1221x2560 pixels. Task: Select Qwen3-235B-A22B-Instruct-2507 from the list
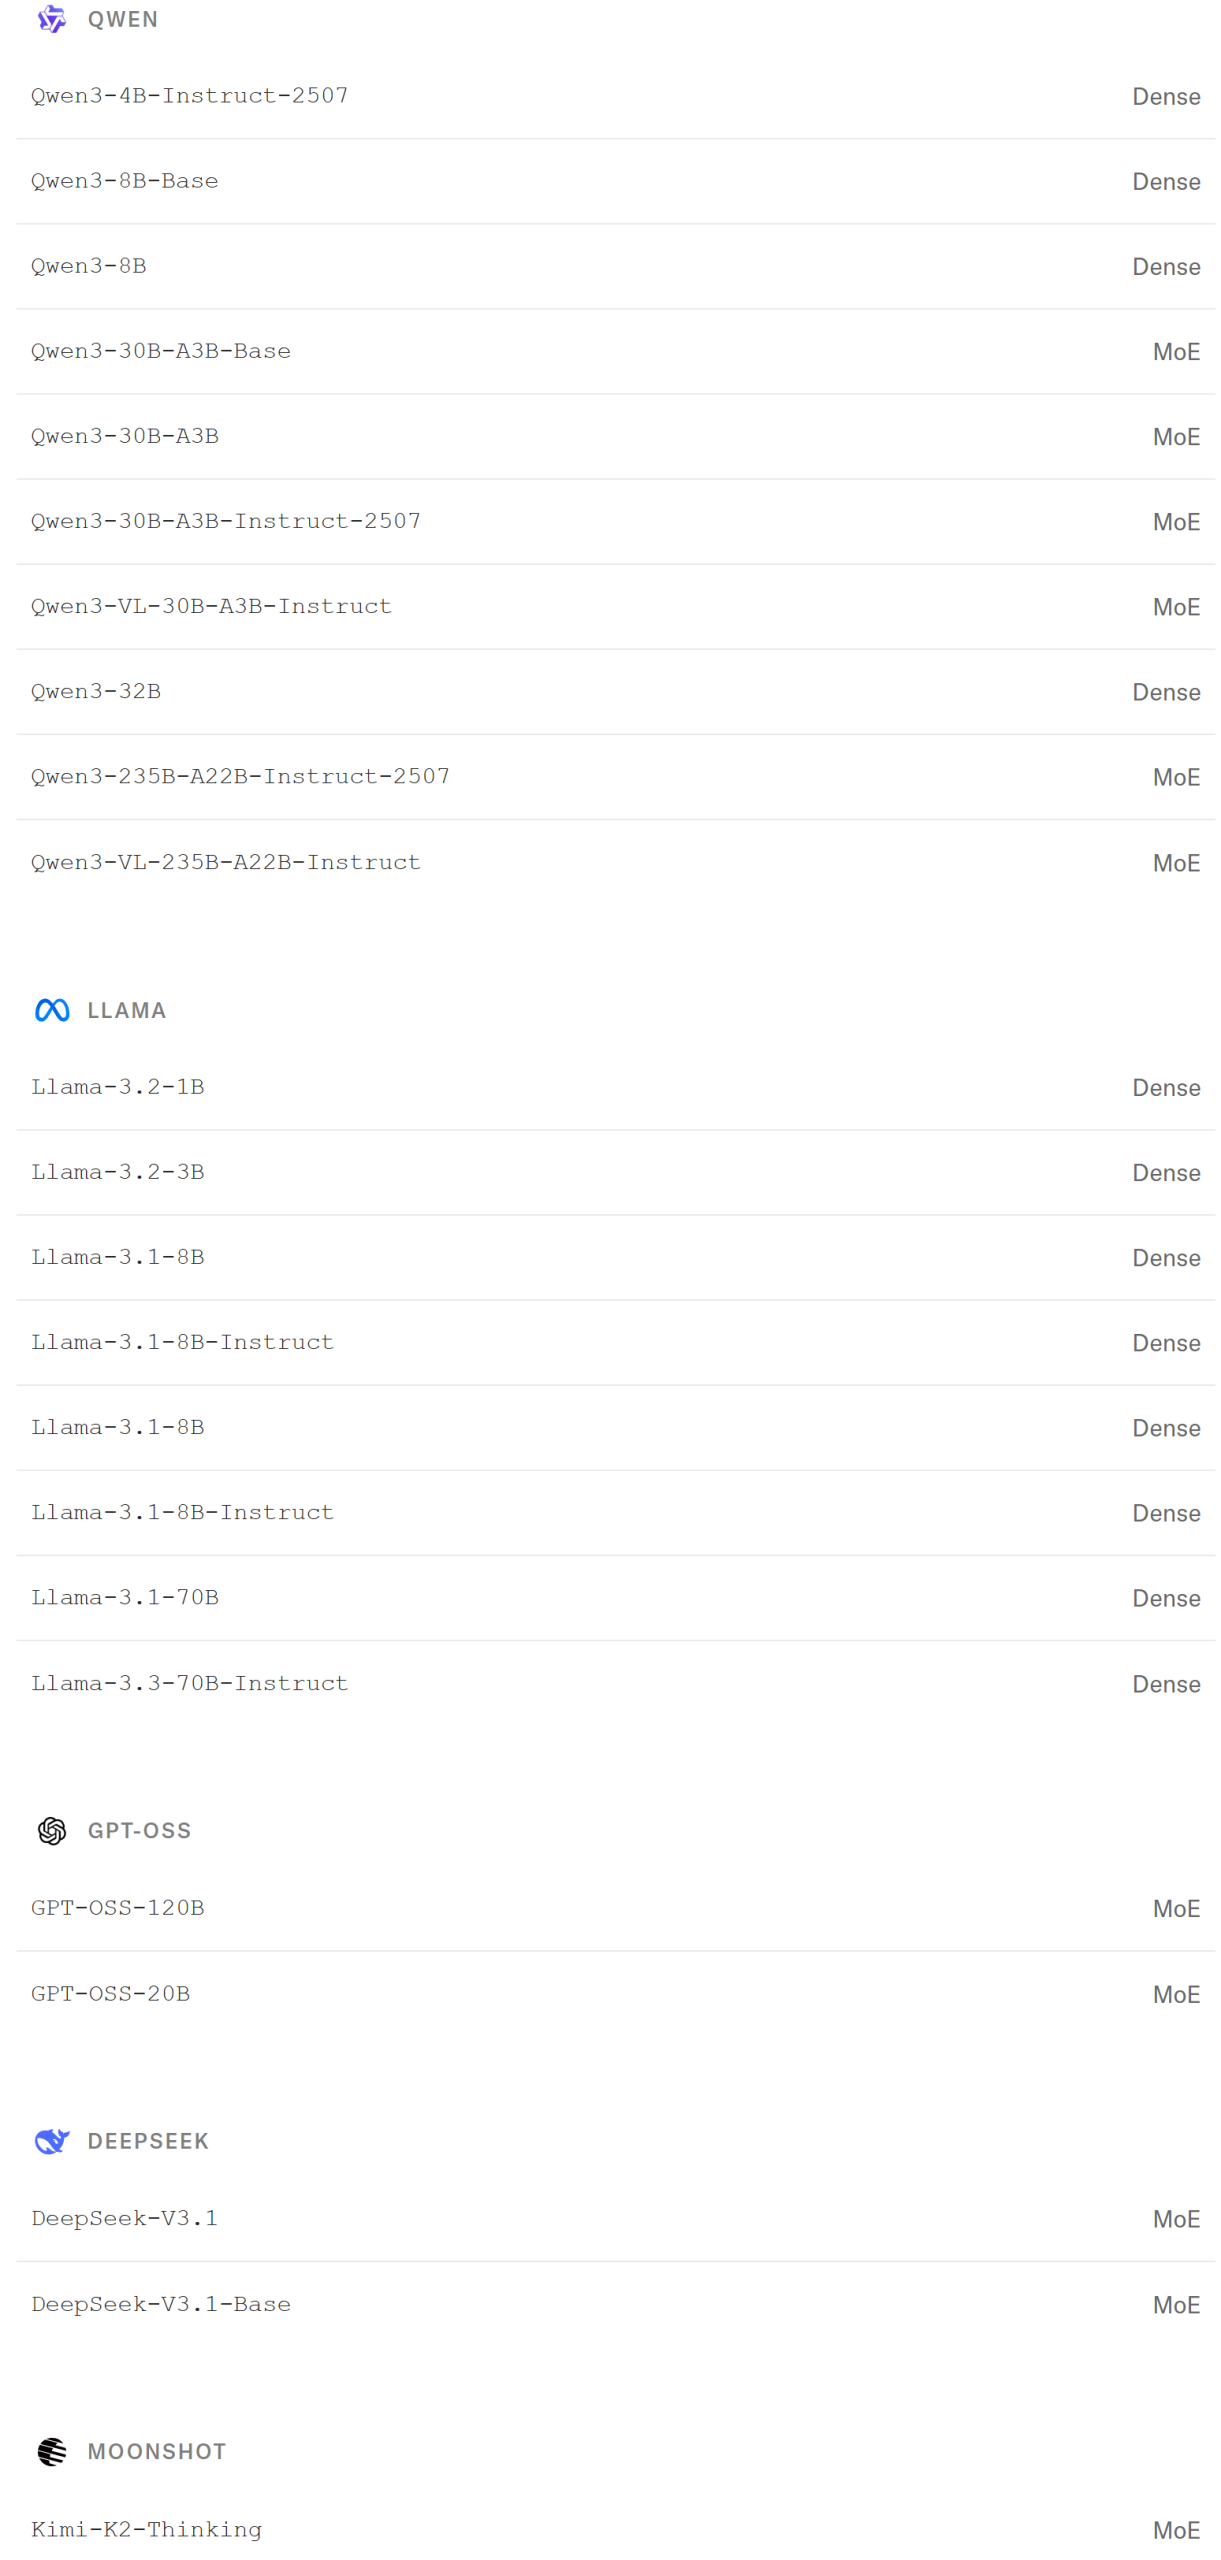coord(240,776)
